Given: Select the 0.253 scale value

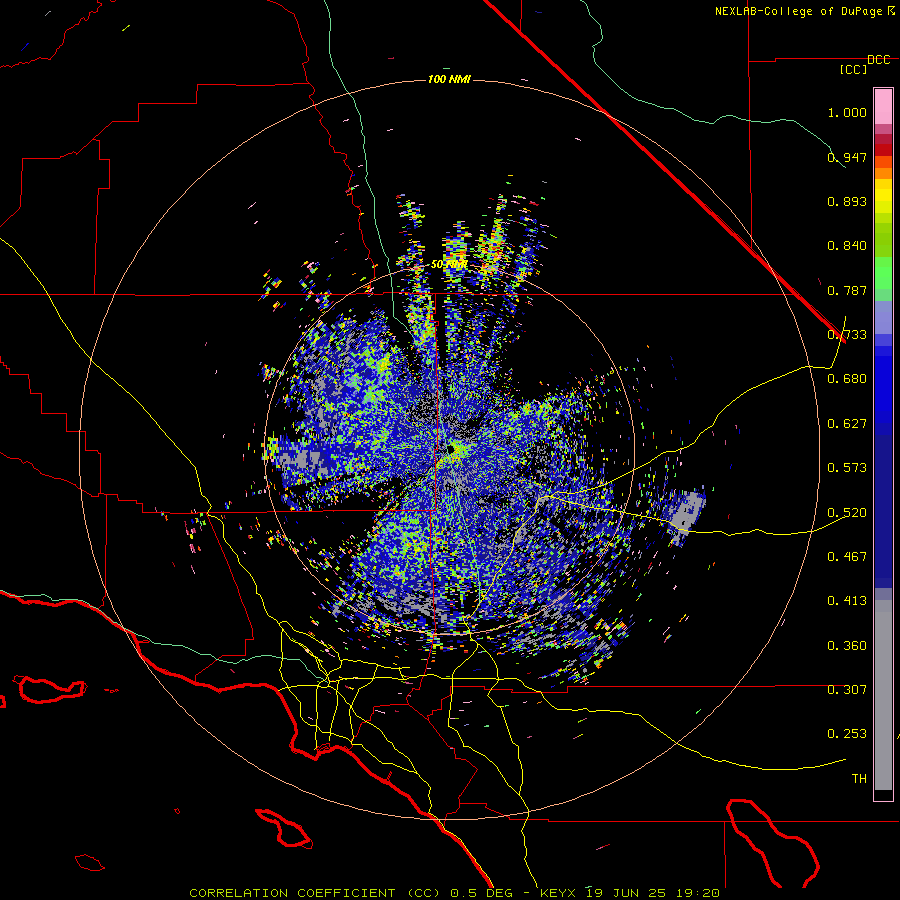Looking at the screenshot, I should [x=847, y=734].
